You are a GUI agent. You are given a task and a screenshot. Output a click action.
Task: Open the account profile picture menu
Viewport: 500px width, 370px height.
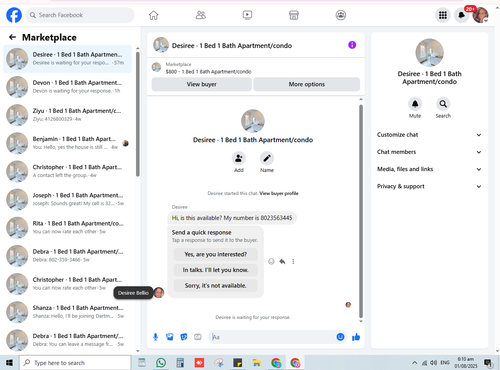click(x=480, y=15)
